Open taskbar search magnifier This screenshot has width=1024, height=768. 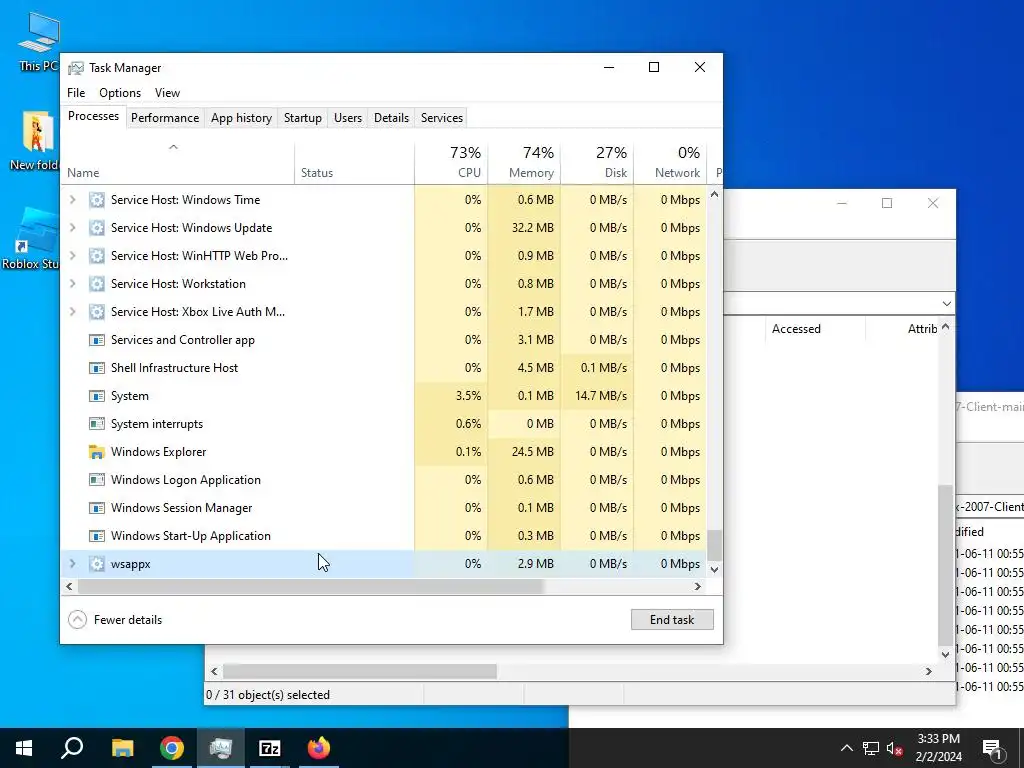[72, 748]
